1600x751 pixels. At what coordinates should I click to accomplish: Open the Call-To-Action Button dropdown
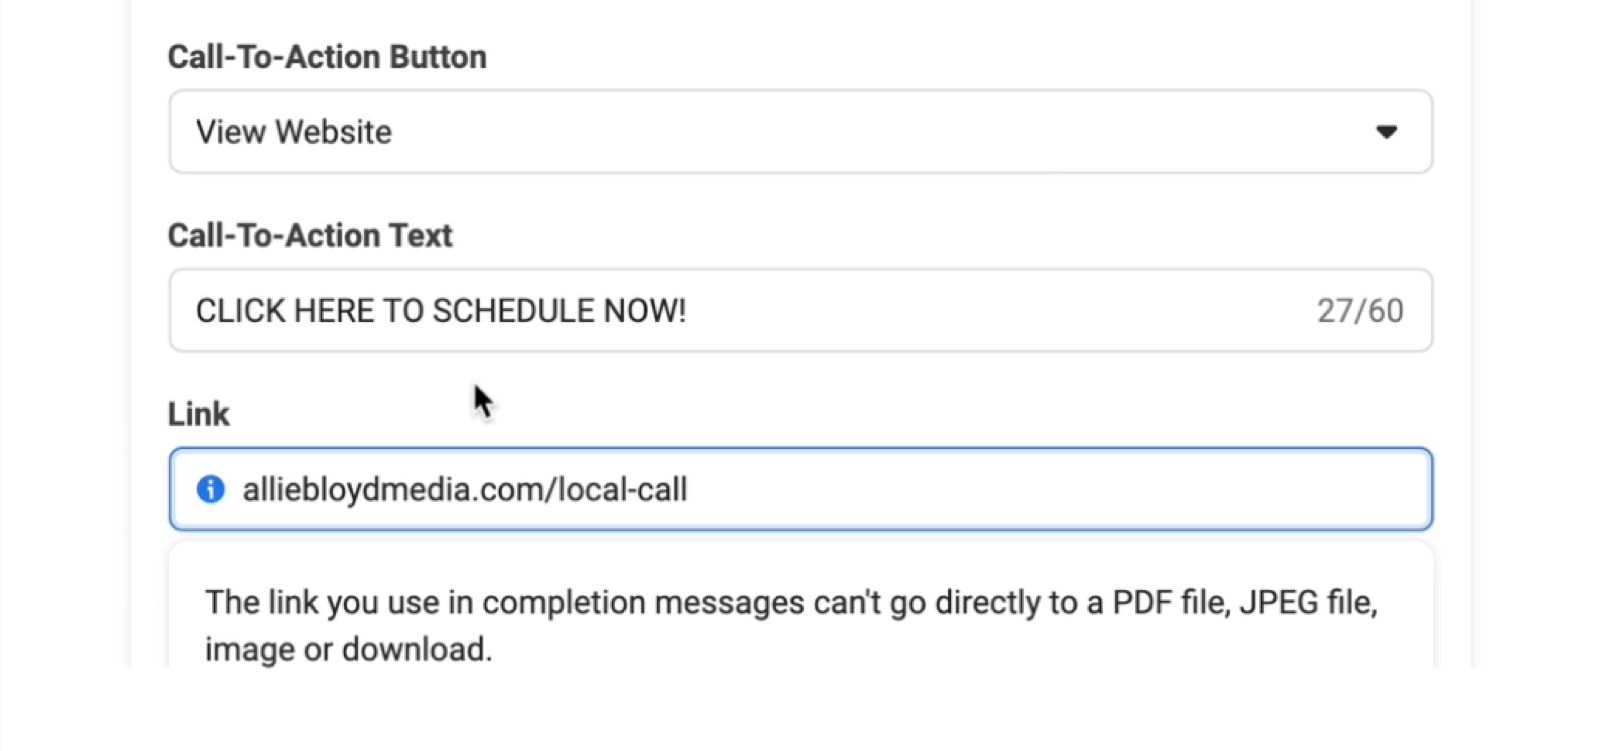tap(800, 132)
